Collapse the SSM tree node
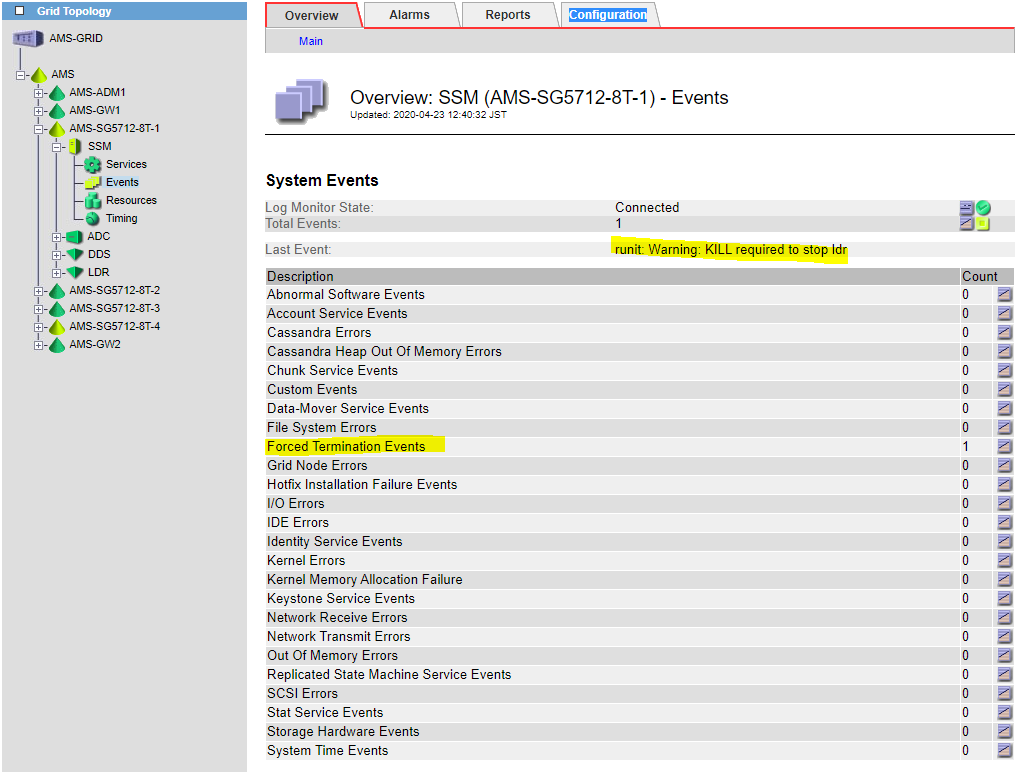Screen dimensions: 1027x772 [x=57, y=147]
